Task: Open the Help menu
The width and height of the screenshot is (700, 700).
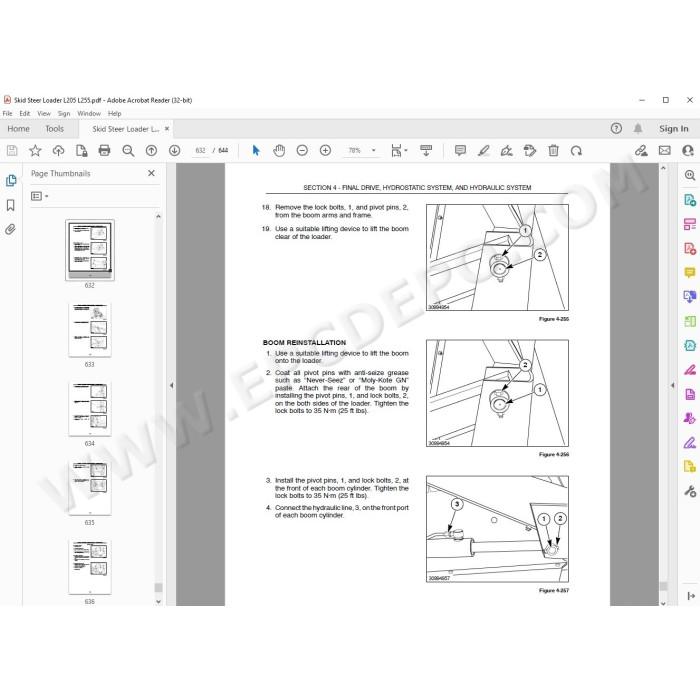Action: coord(114,113)
